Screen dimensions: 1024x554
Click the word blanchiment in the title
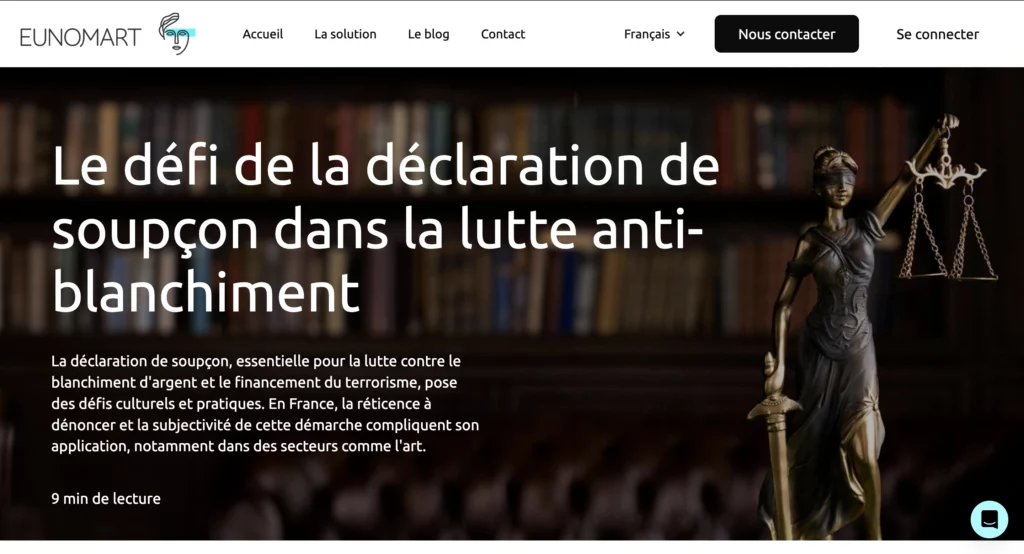pyautogui.click(x=206, y=291)
